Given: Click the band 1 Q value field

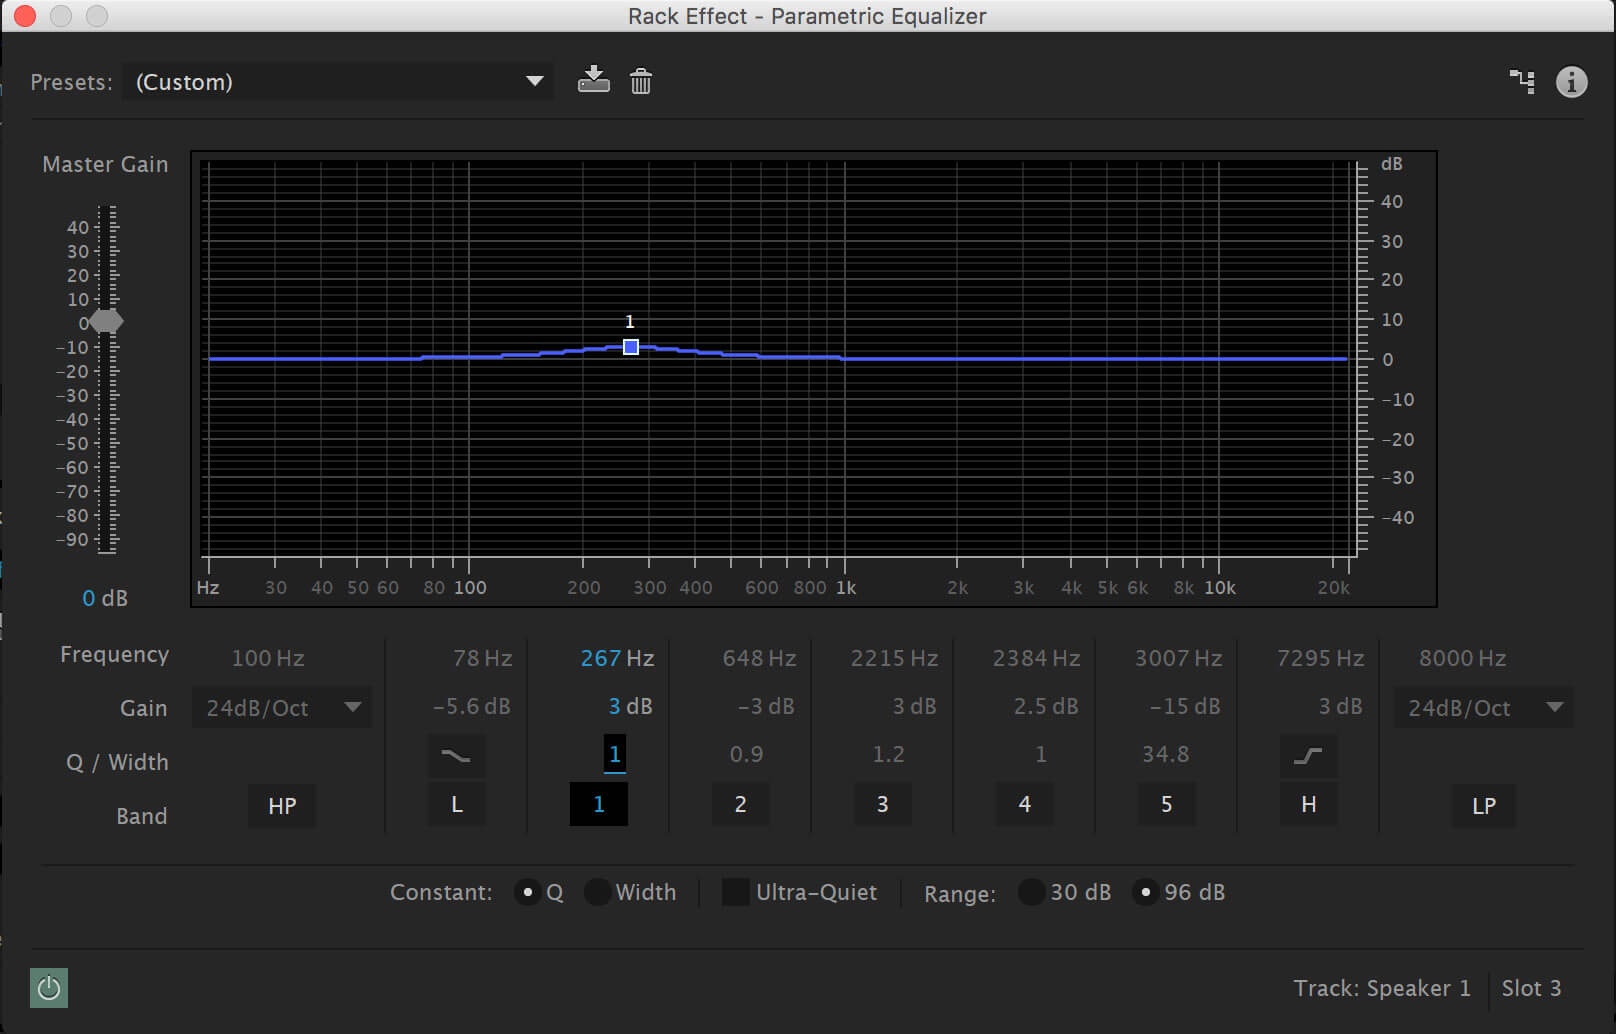Looking at the screenshot, I should point(615,754).
